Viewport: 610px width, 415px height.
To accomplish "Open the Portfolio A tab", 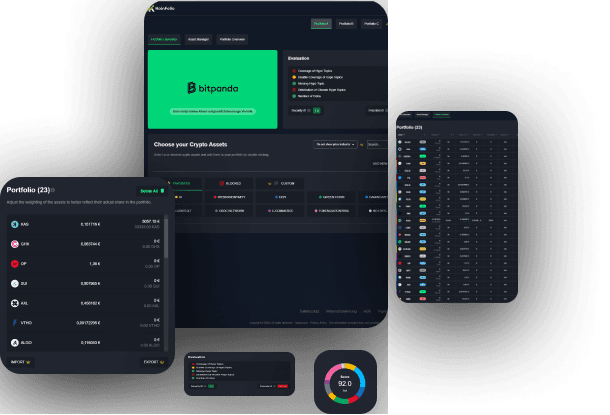I will point(321,24).
